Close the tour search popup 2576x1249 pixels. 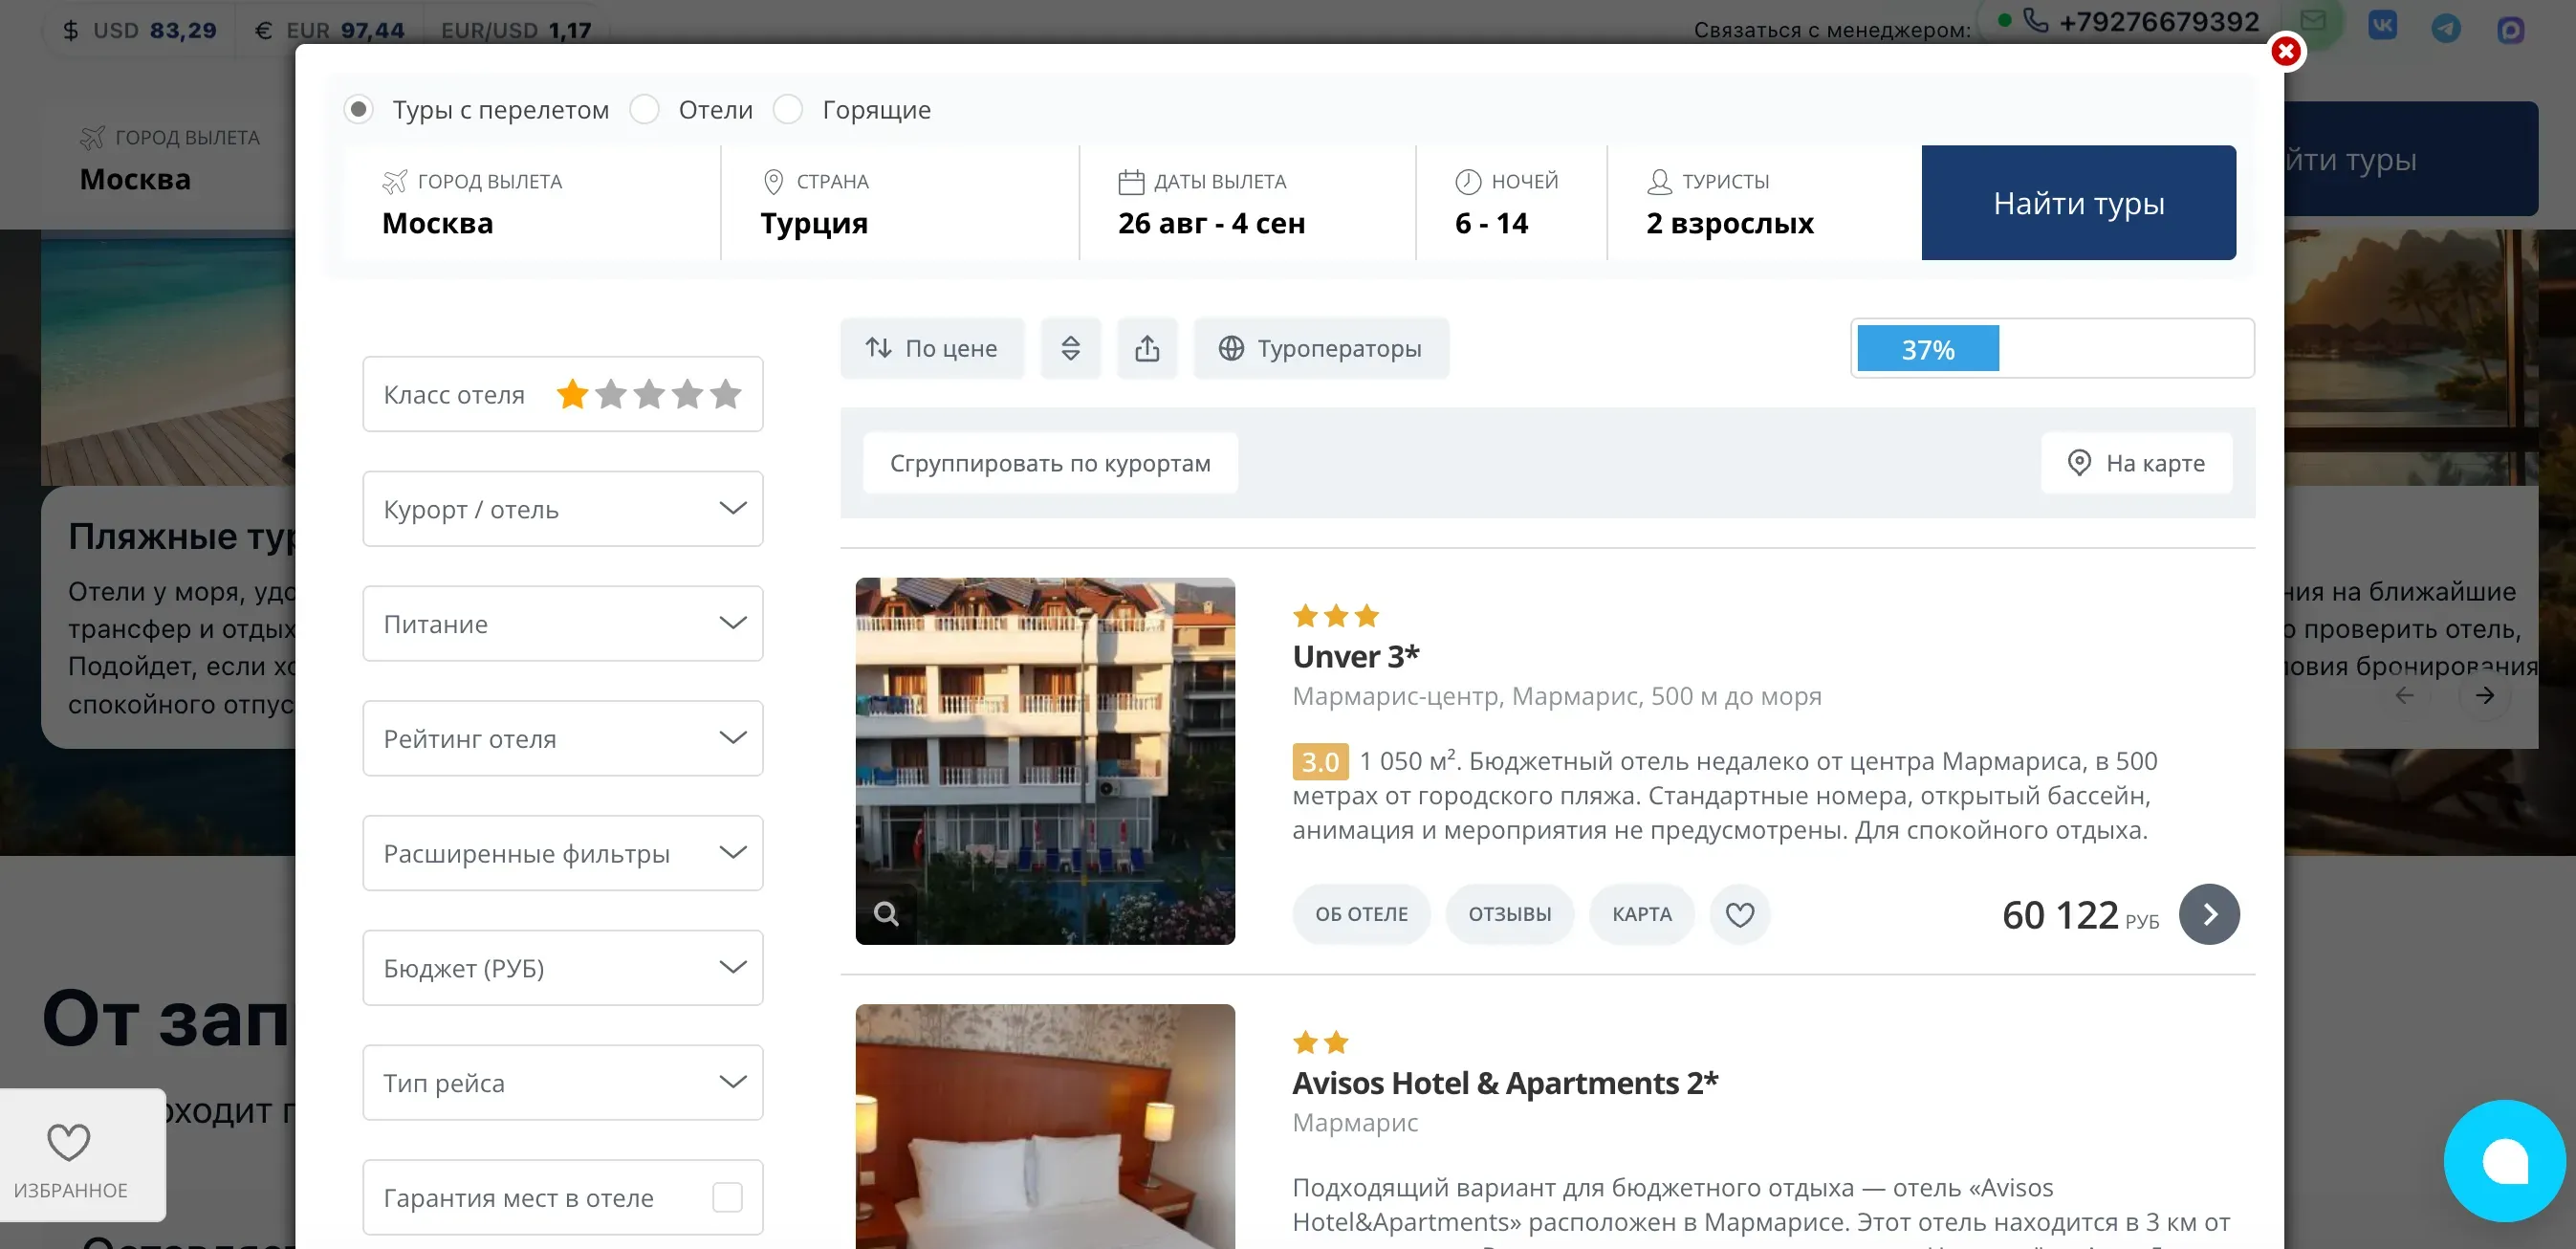pos(2285,50)
